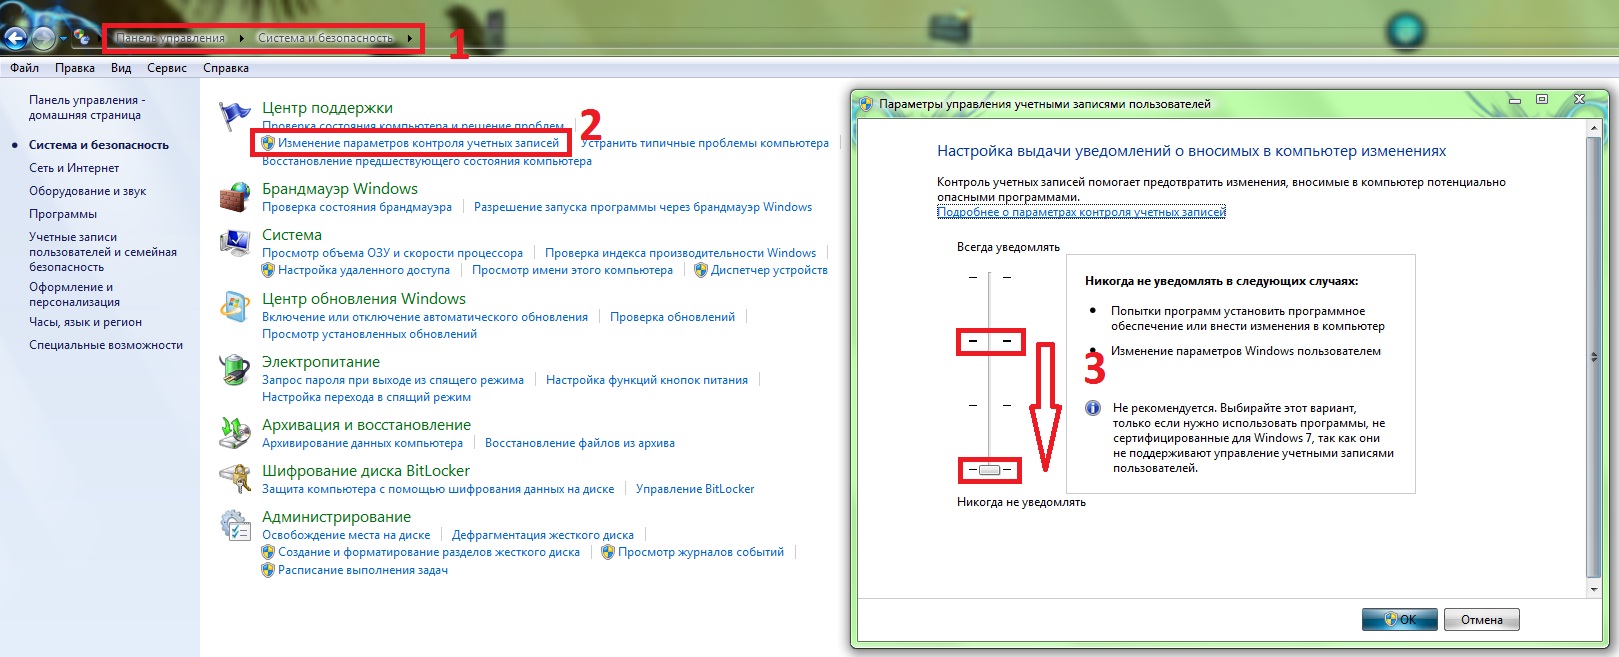Click the Электропитание battery icon
The image size is (1619, 657).
tap(235, 370)
